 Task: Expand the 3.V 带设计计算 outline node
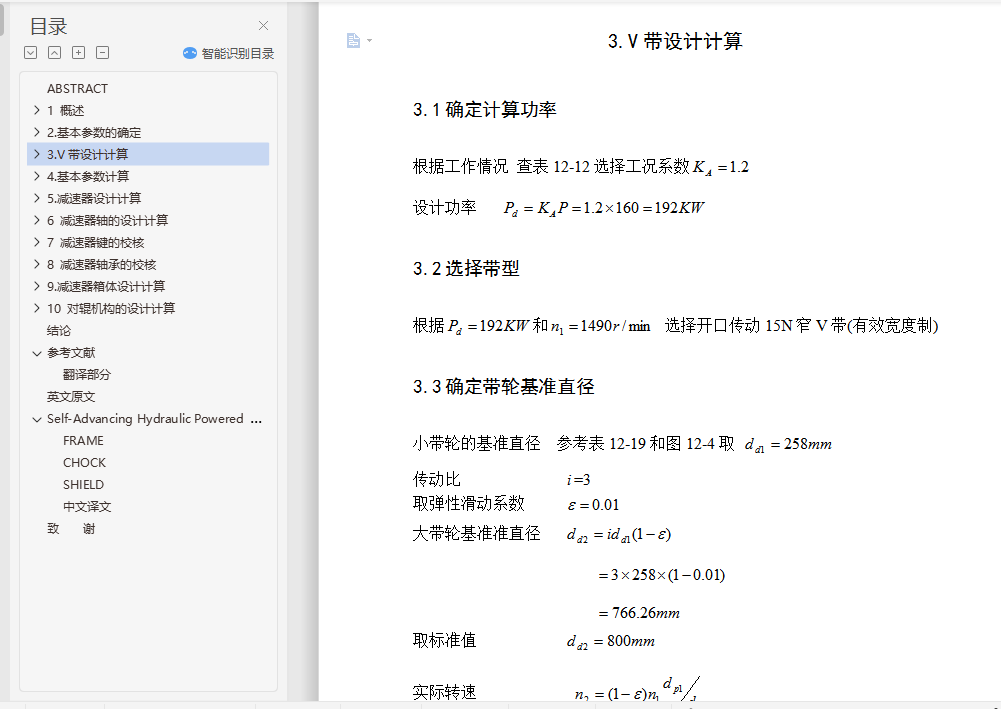[37, 154]
